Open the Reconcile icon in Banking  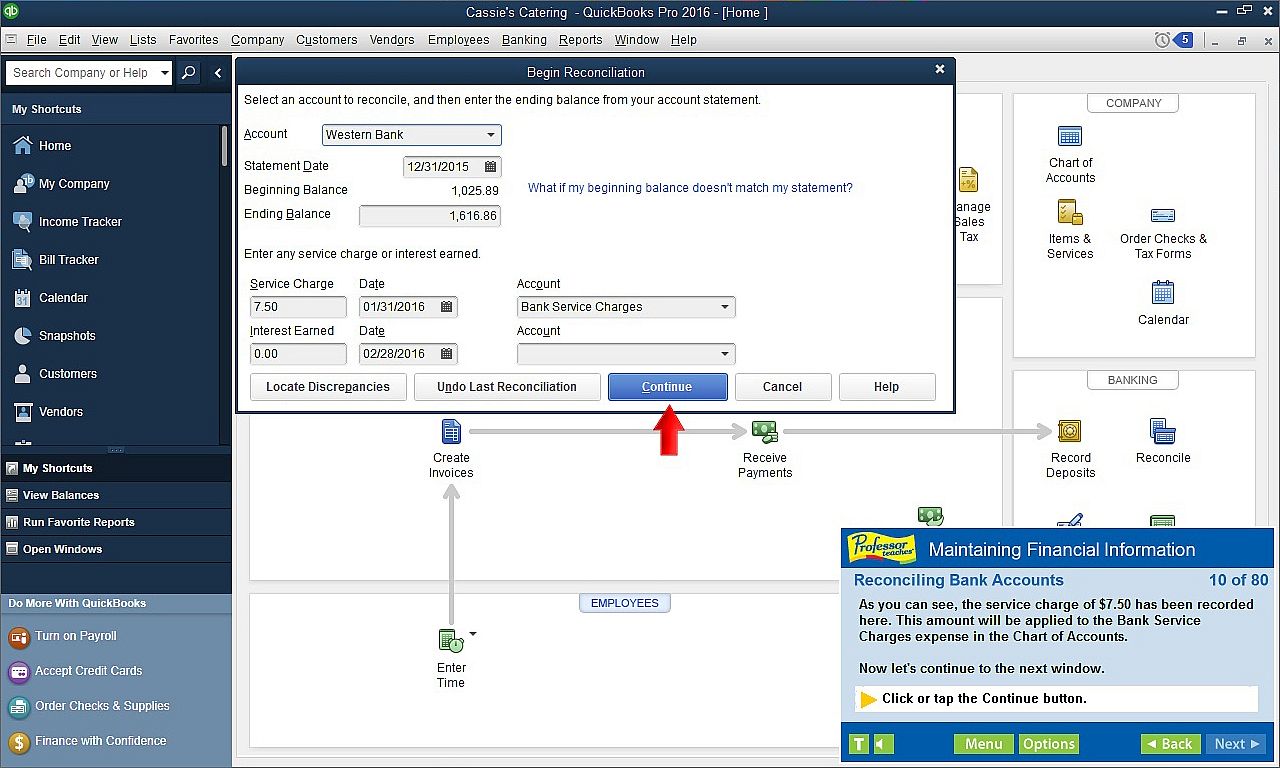[x=1162, y=431]
